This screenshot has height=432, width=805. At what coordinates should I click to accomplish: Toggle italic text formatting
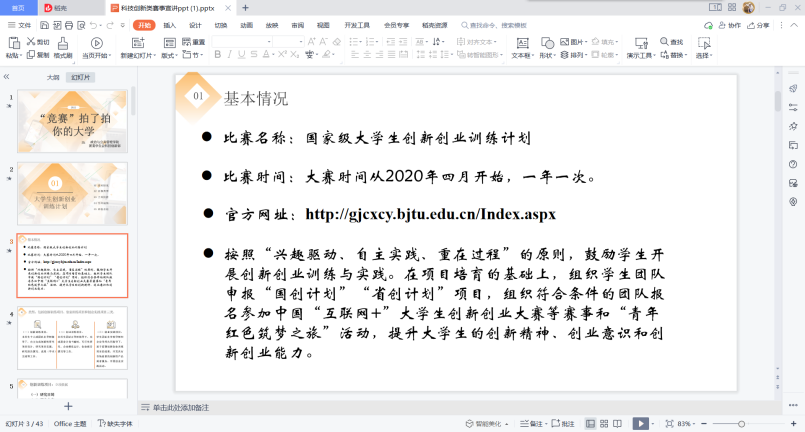[229, 56]
